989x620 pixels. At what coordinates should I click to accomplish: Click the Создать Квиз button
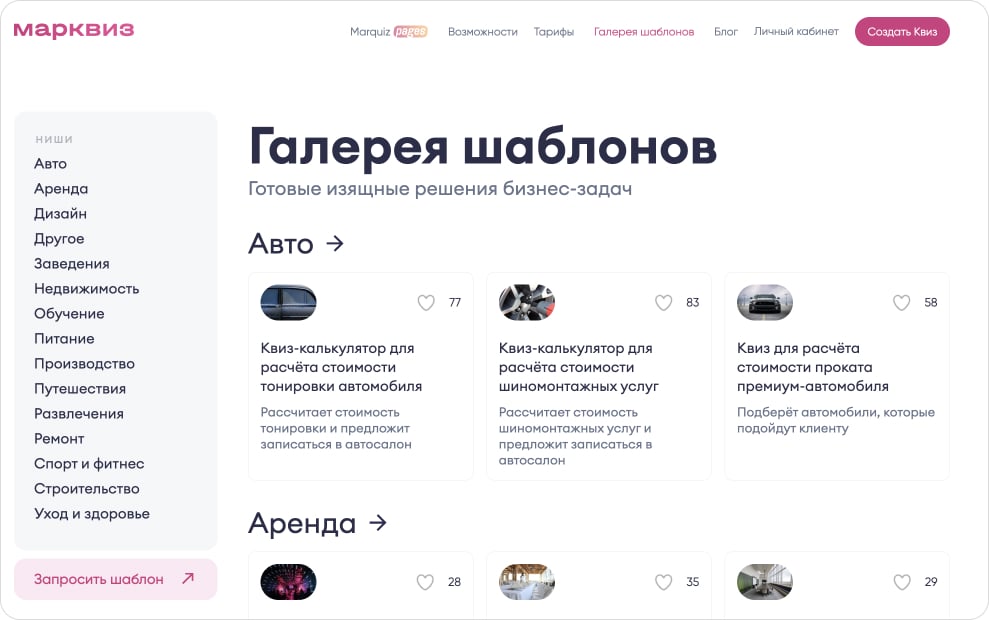pyautogui.click(x=902, y=31)
